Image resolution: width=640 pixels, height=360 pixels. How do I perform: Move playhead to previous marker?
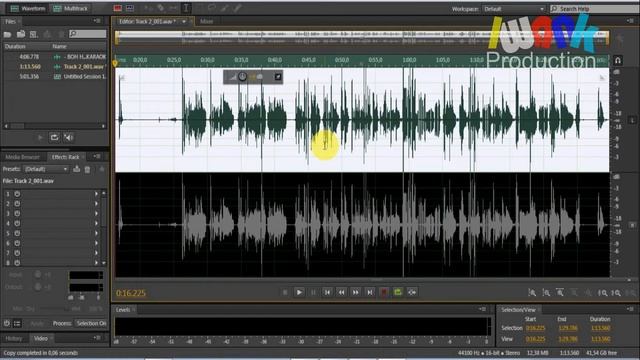click(327, 292)
